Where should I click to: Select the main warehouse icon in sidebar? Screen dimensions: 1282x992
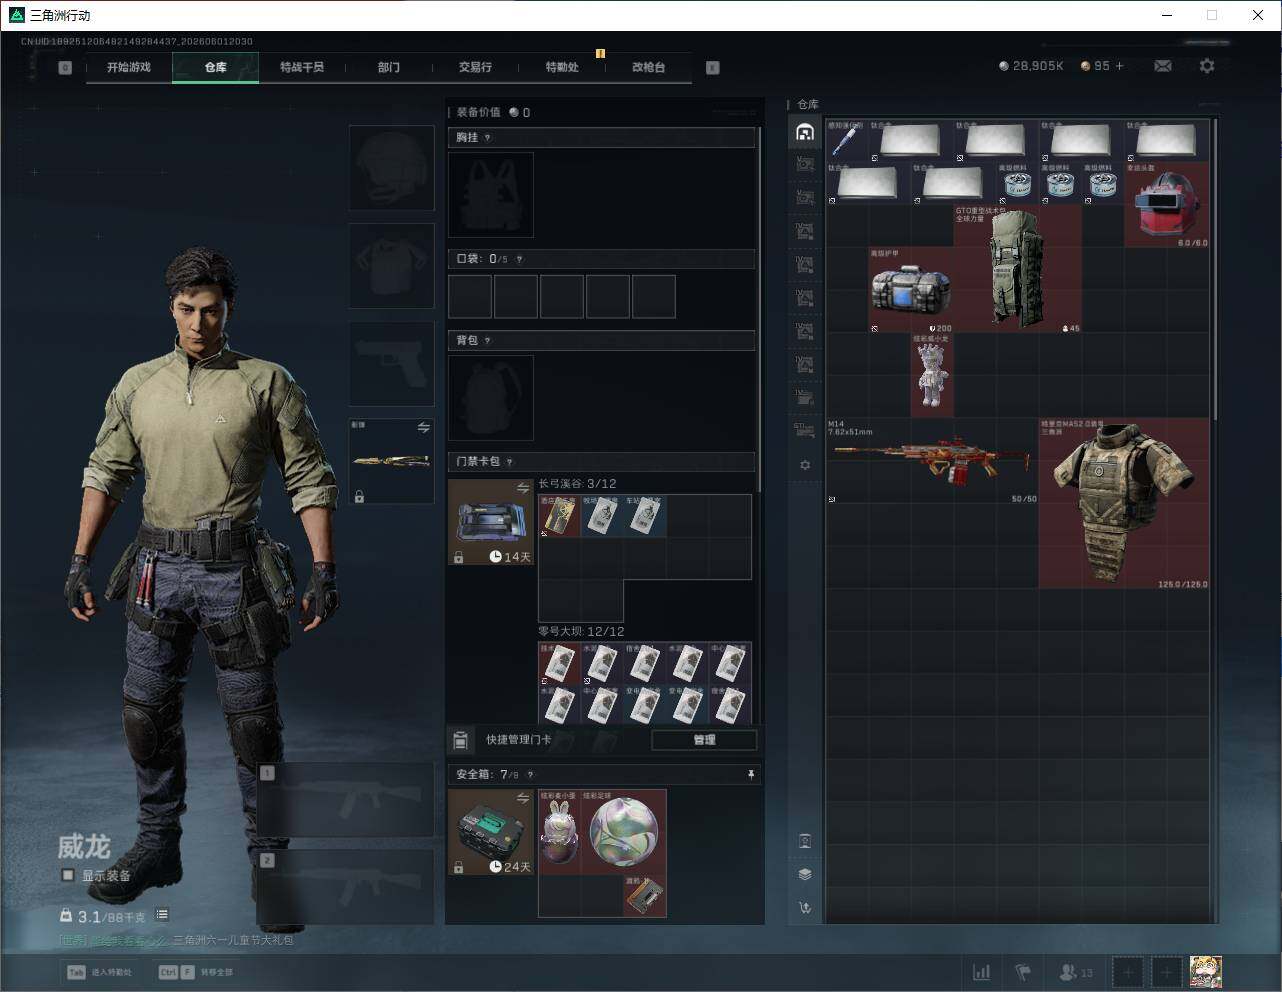coord(805,132)
